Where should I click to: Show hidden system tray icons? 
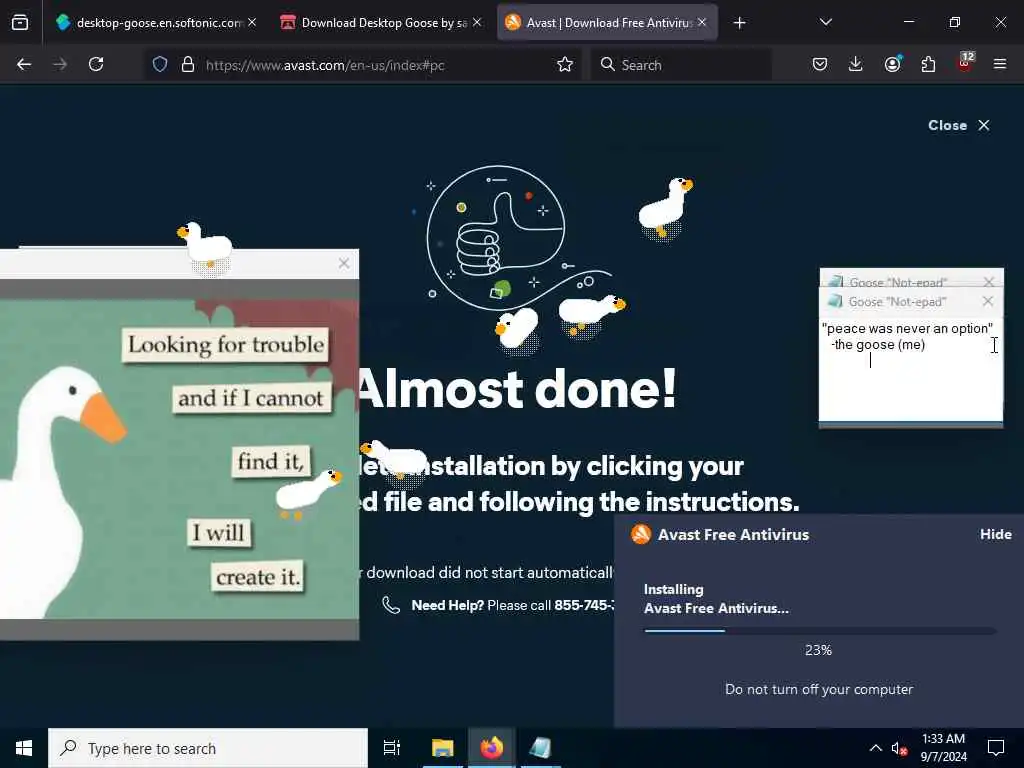point(876,748)
